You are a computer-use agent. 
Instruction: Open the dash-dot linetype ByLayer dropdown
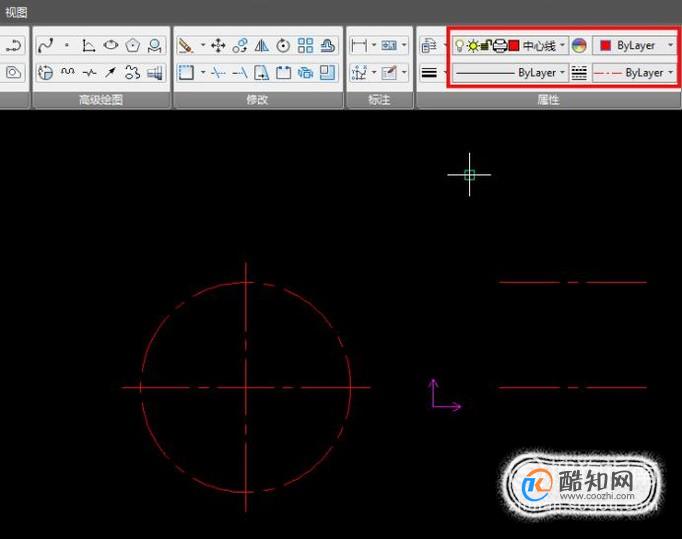635,72
